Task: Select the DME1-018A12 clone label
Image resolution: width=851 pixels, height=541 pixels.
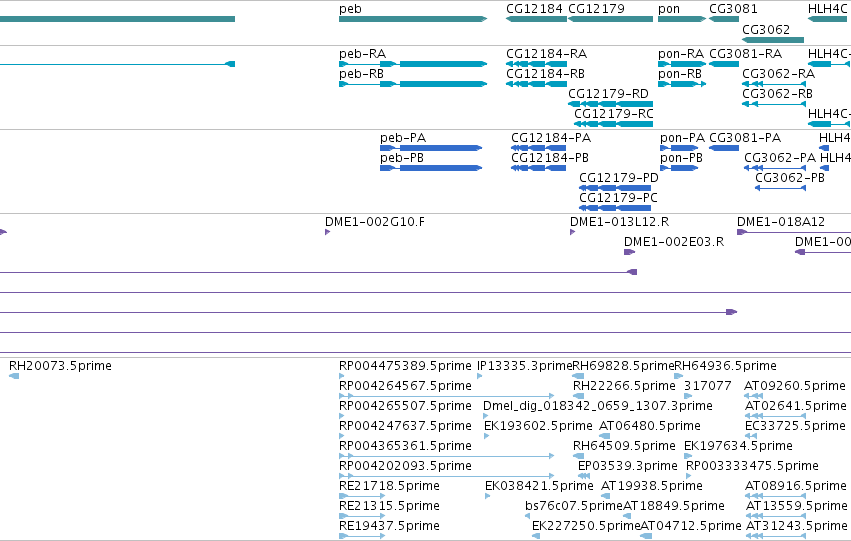Action: click(x=781, y=222)
